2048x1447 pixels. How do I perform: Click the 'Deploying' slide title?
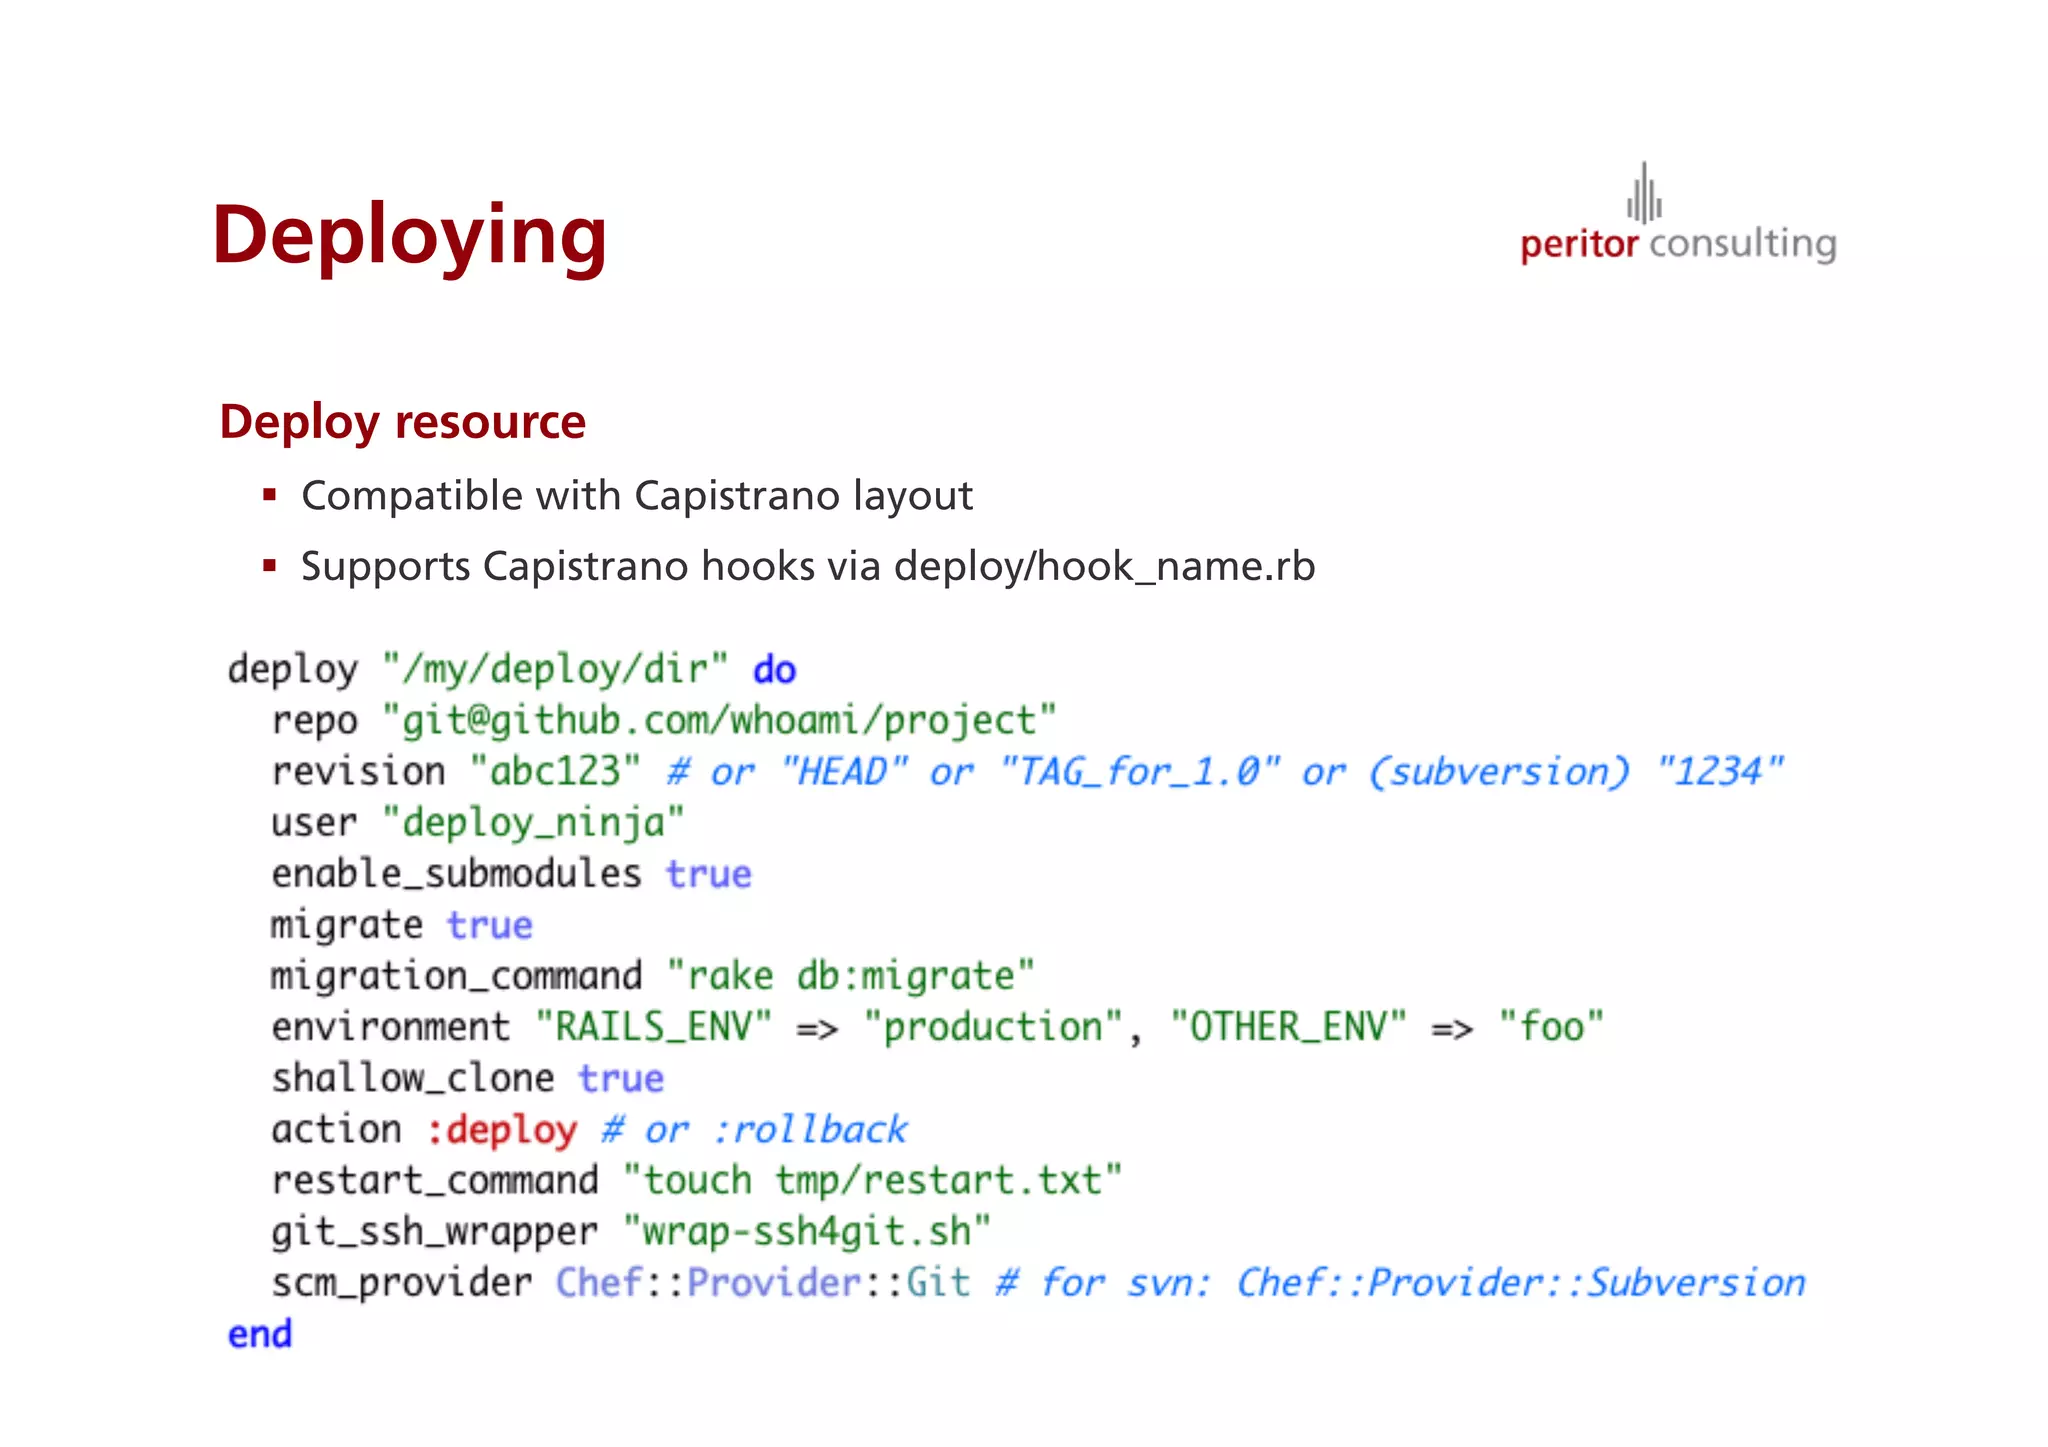409,236
